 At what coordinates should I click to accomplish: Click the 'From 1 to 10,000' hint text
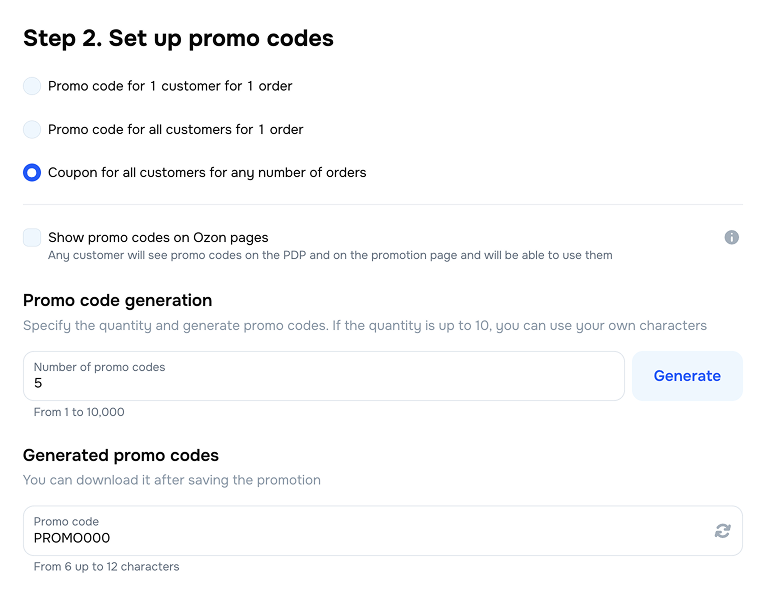tap(79, 412)
